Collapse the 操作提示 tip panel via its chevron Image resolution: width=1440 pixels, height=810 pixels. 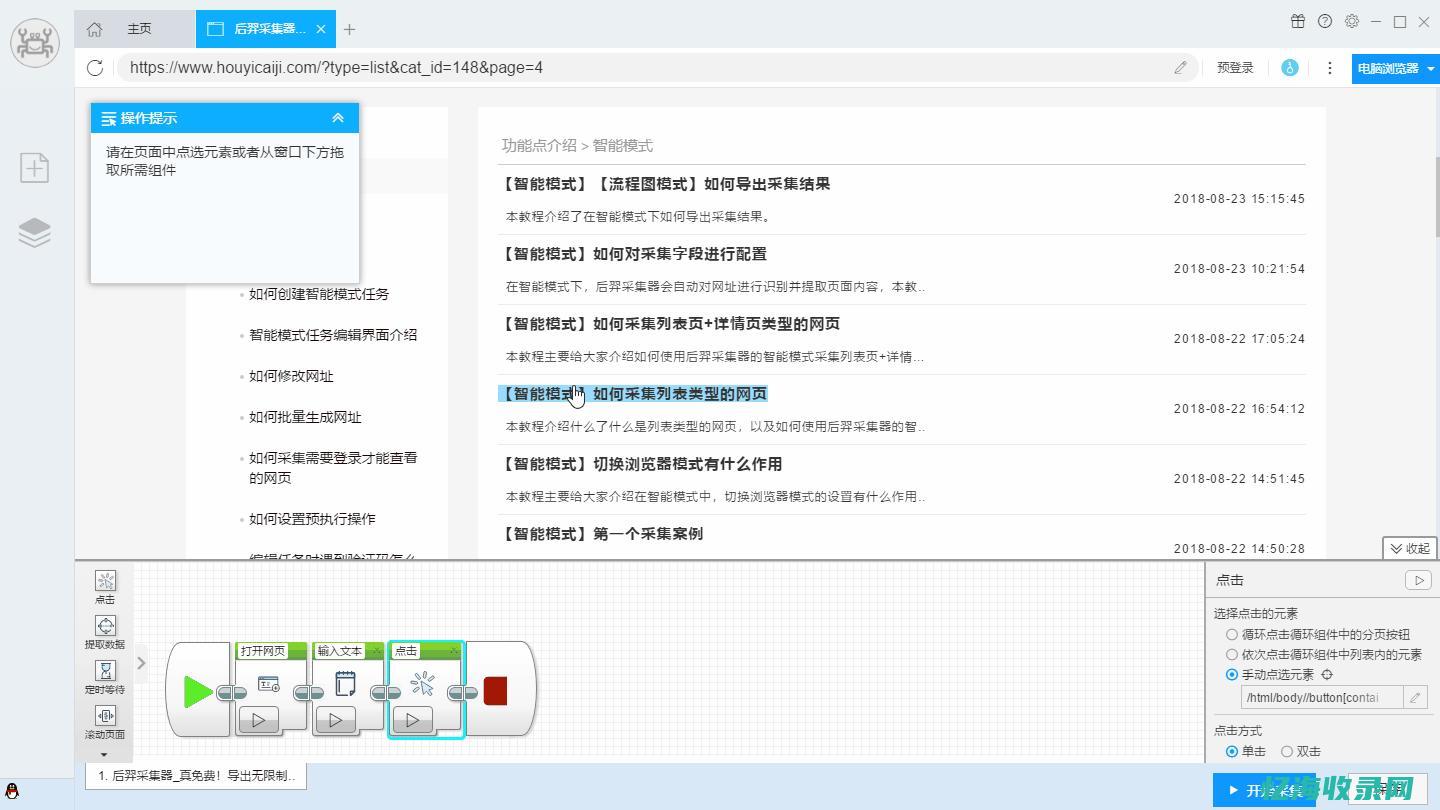pyautogui.click(x=338, y=117)
